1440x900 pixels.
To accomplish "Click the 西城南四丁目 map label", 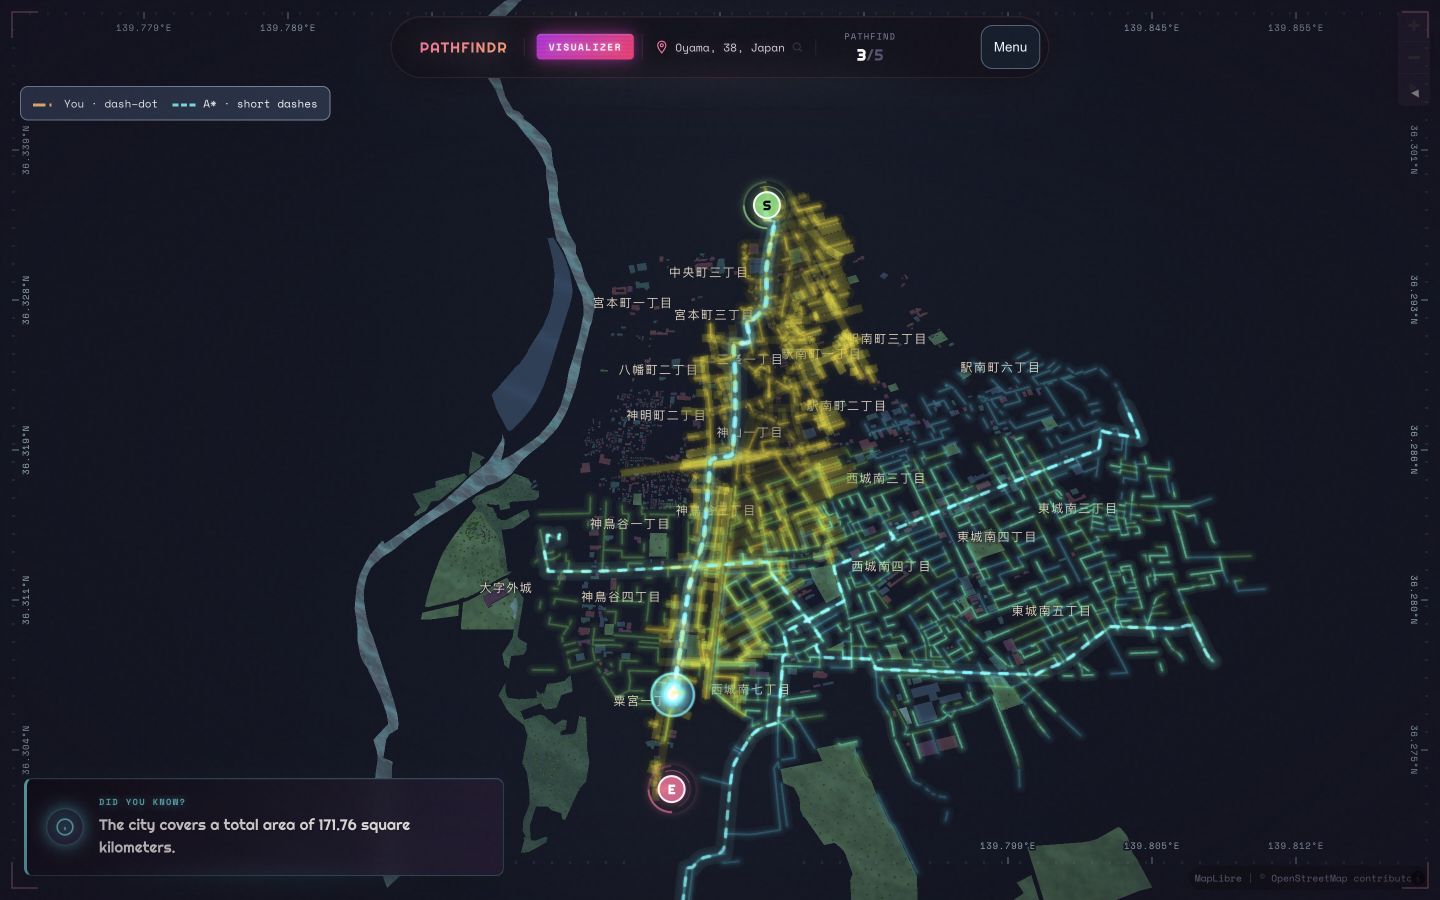I will 891,566.
